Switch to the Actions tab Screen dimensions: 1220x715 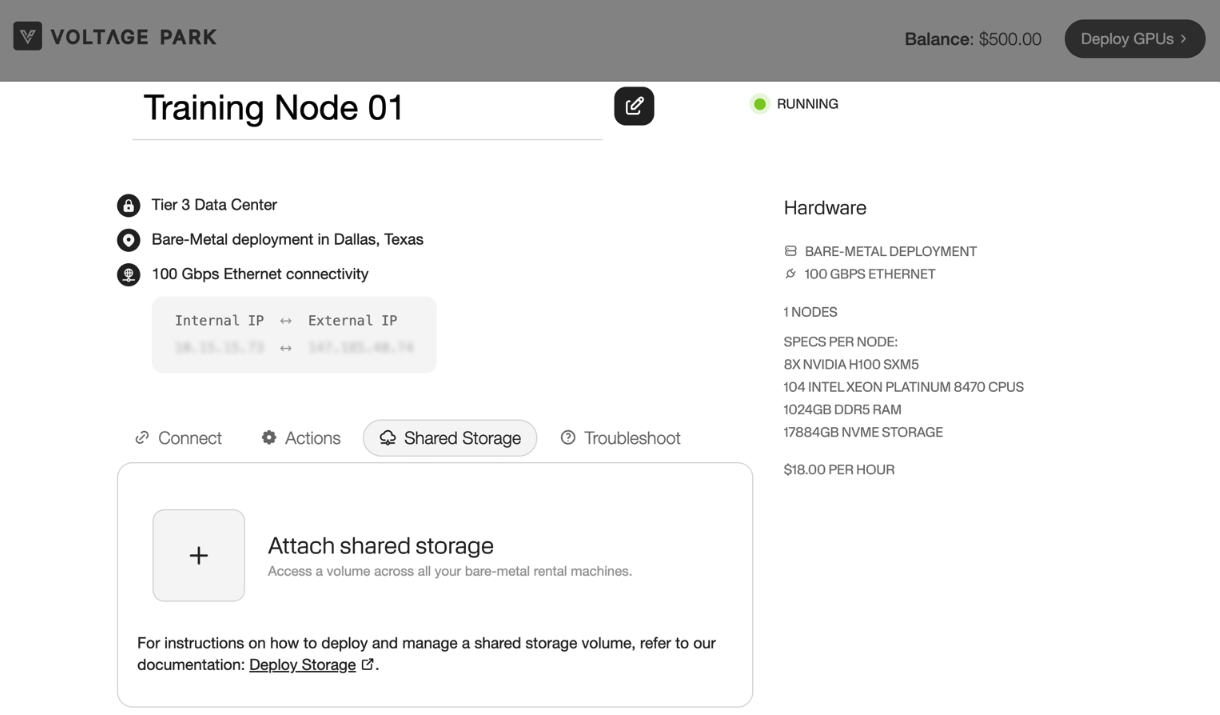(300, 438)
